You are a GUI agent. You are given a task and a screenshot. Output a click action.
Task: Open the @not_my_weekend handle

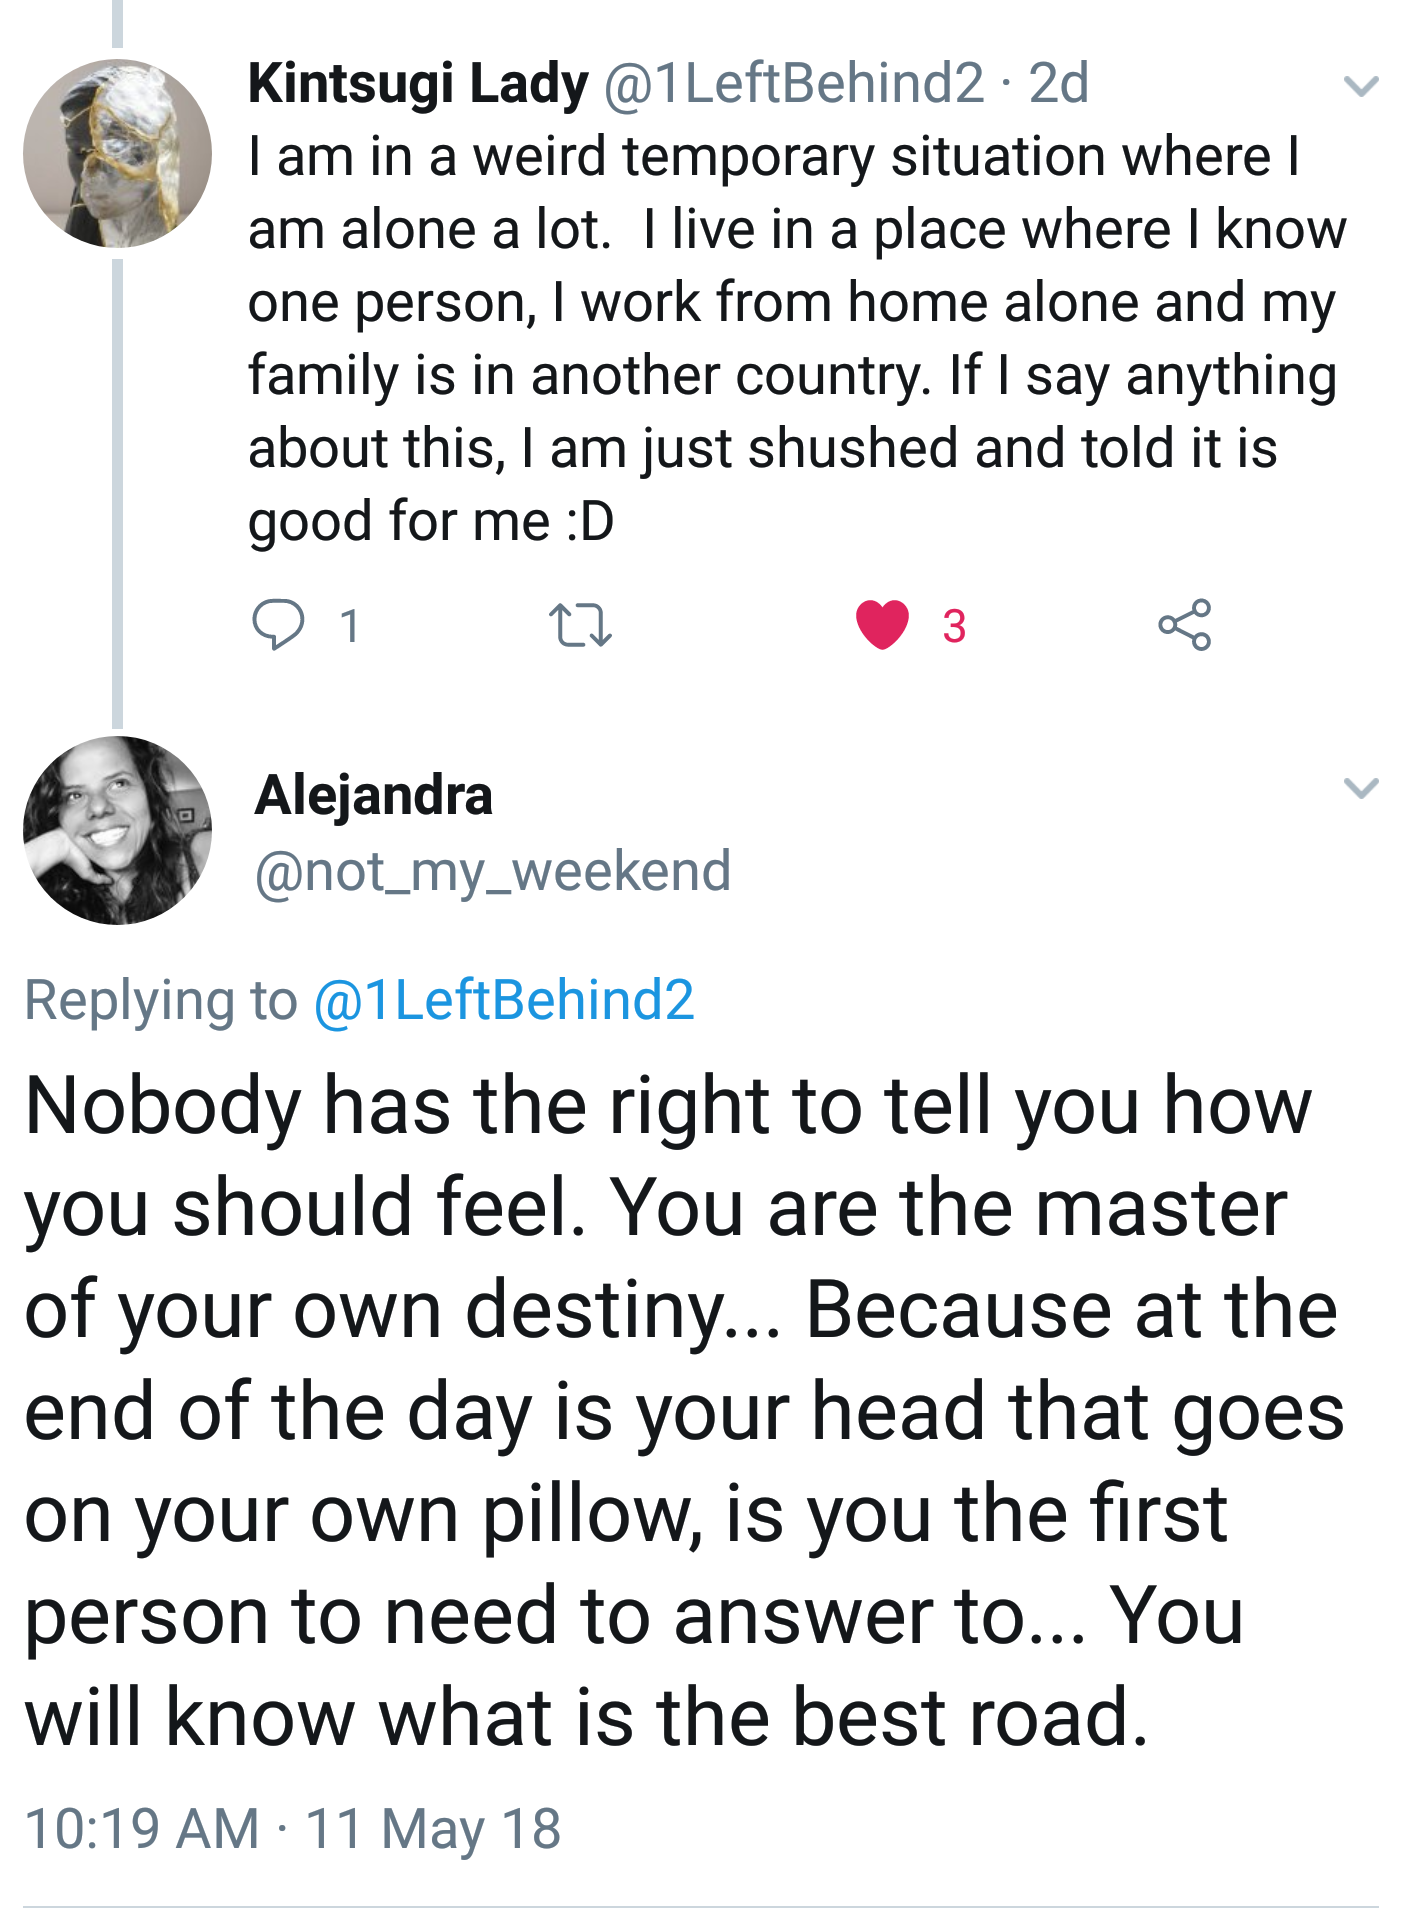493,871
